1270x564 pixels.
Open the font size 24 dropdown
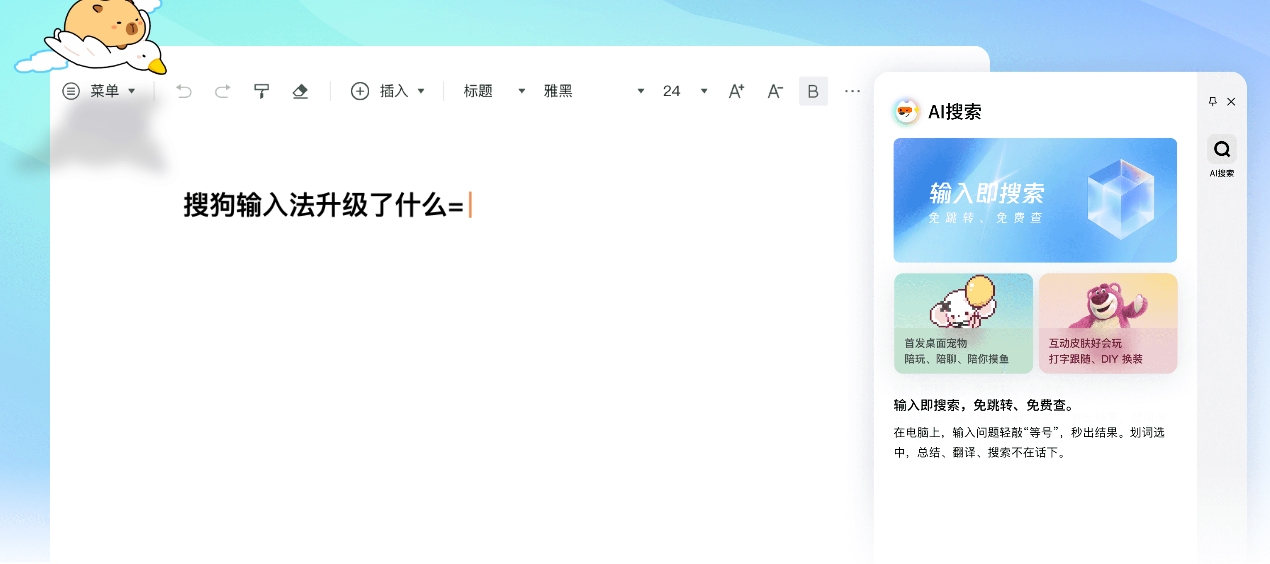click(685, 91)
